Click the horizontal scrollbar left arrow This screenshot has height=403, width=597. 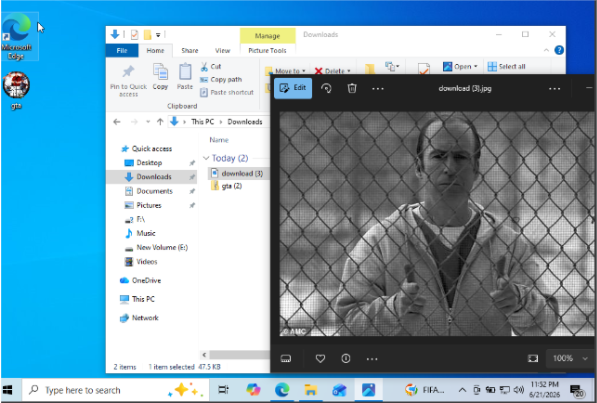pyautogui.click(x=204, y=355)
